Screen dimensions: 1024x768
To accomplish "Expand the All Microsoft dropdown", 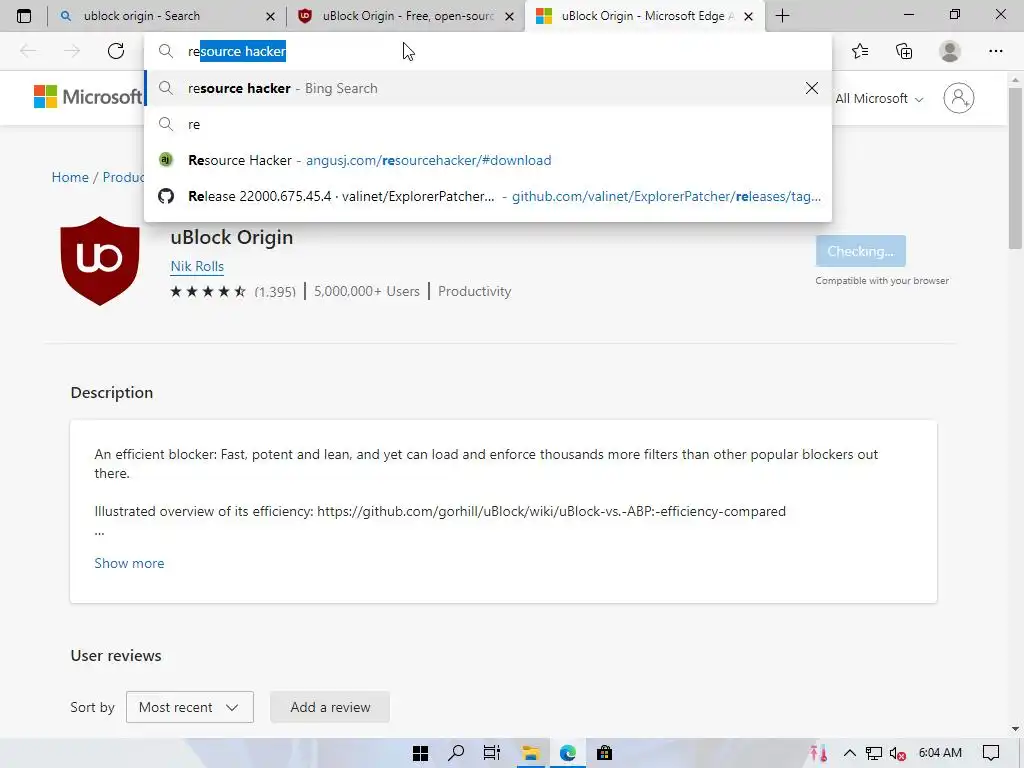I will coord(879,99).
